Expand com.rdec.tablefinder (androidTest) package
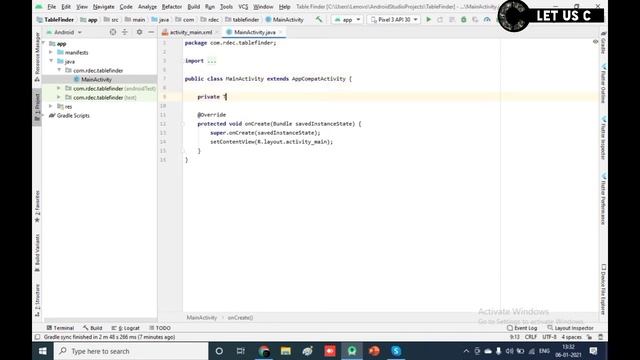Image resolution: width=640 pixels, height=360 pixels. click(59, 88)
